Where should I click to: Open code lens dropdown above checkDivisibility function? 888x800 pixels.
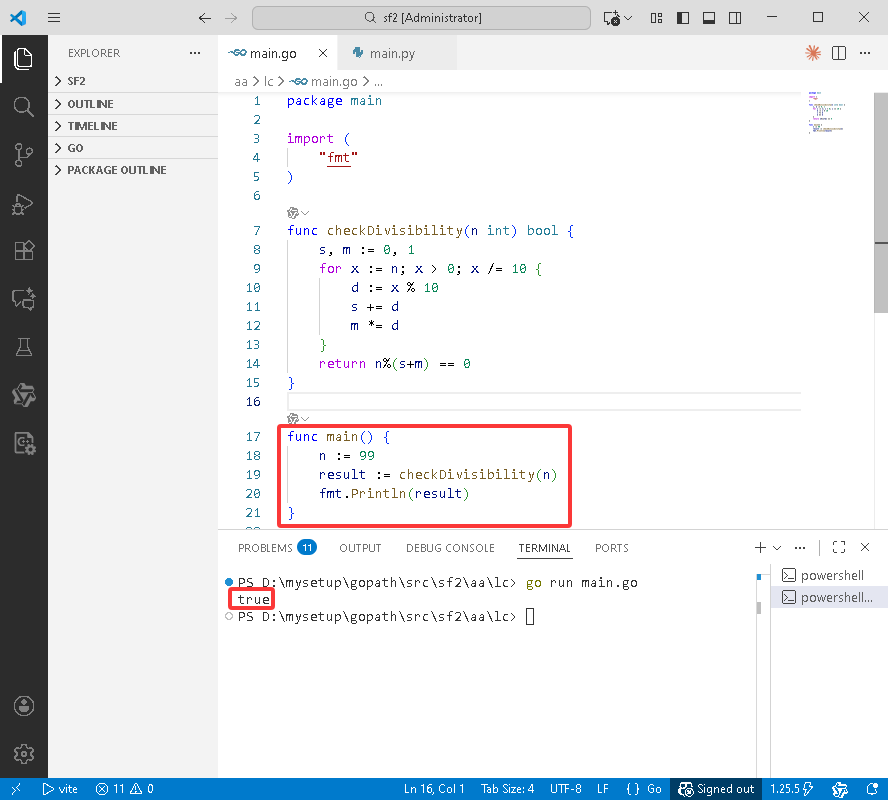point(298,213)
